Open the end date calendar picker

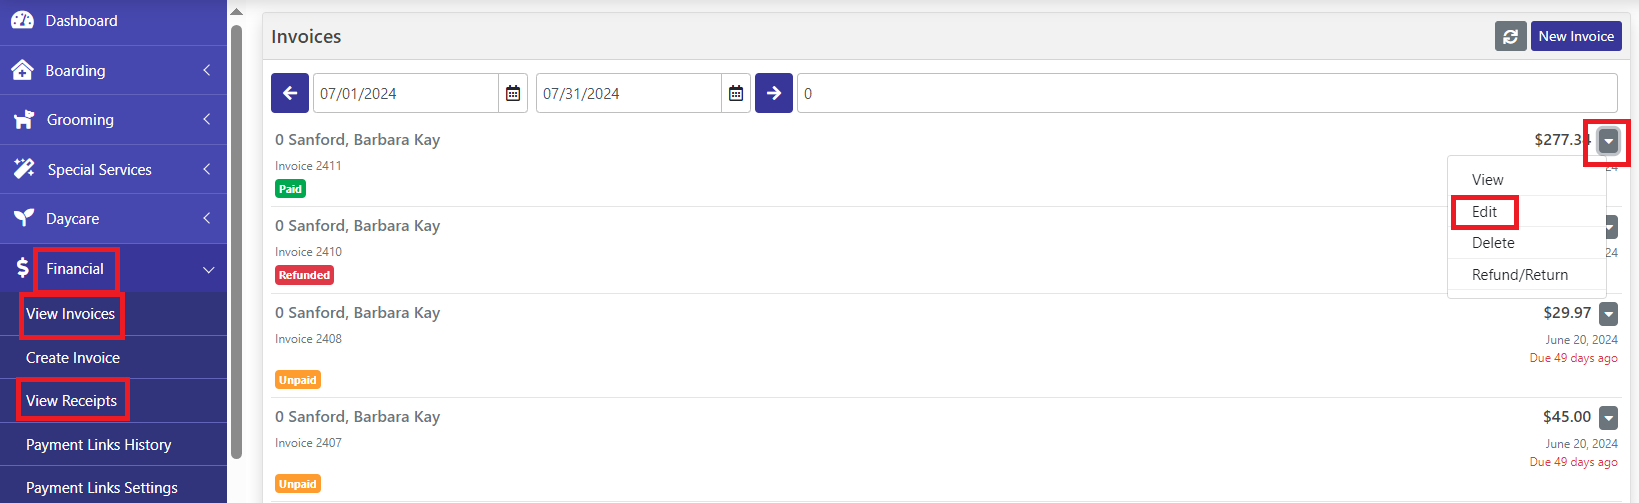[x=736, y=93]
